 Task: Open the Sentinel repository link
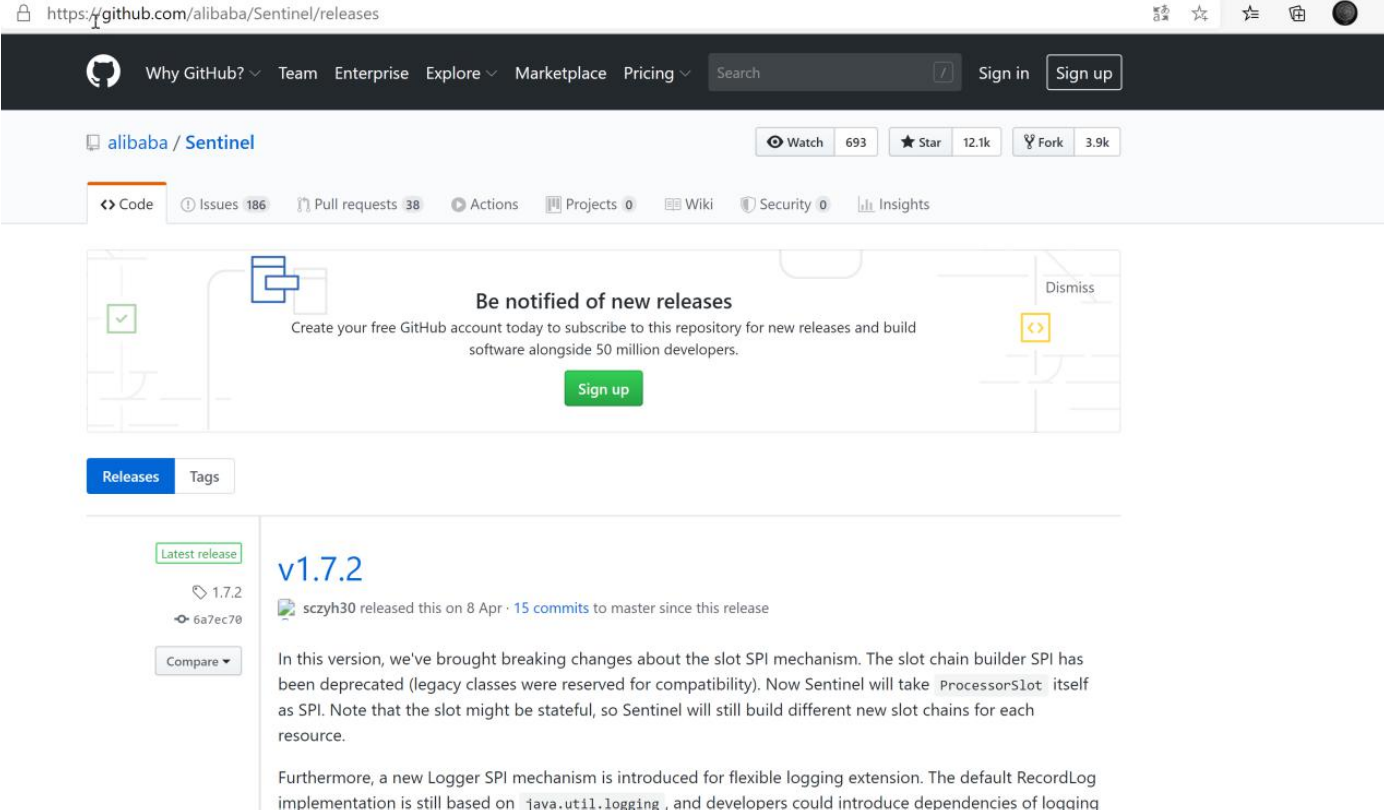click(220, 143)
